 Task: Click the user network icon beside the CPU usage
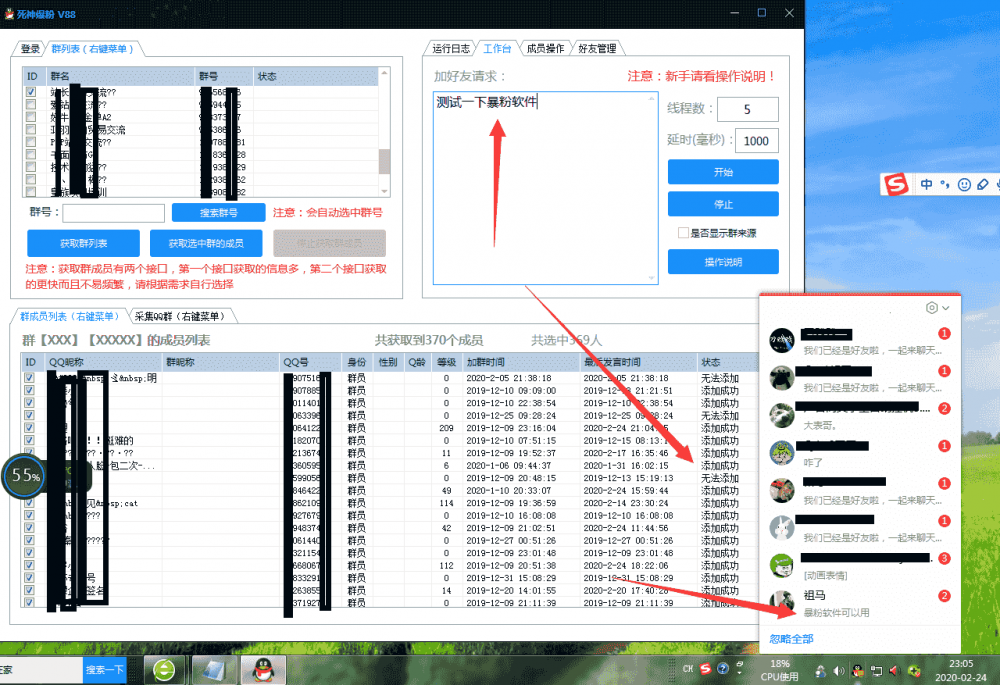click(x=821, y=671)
